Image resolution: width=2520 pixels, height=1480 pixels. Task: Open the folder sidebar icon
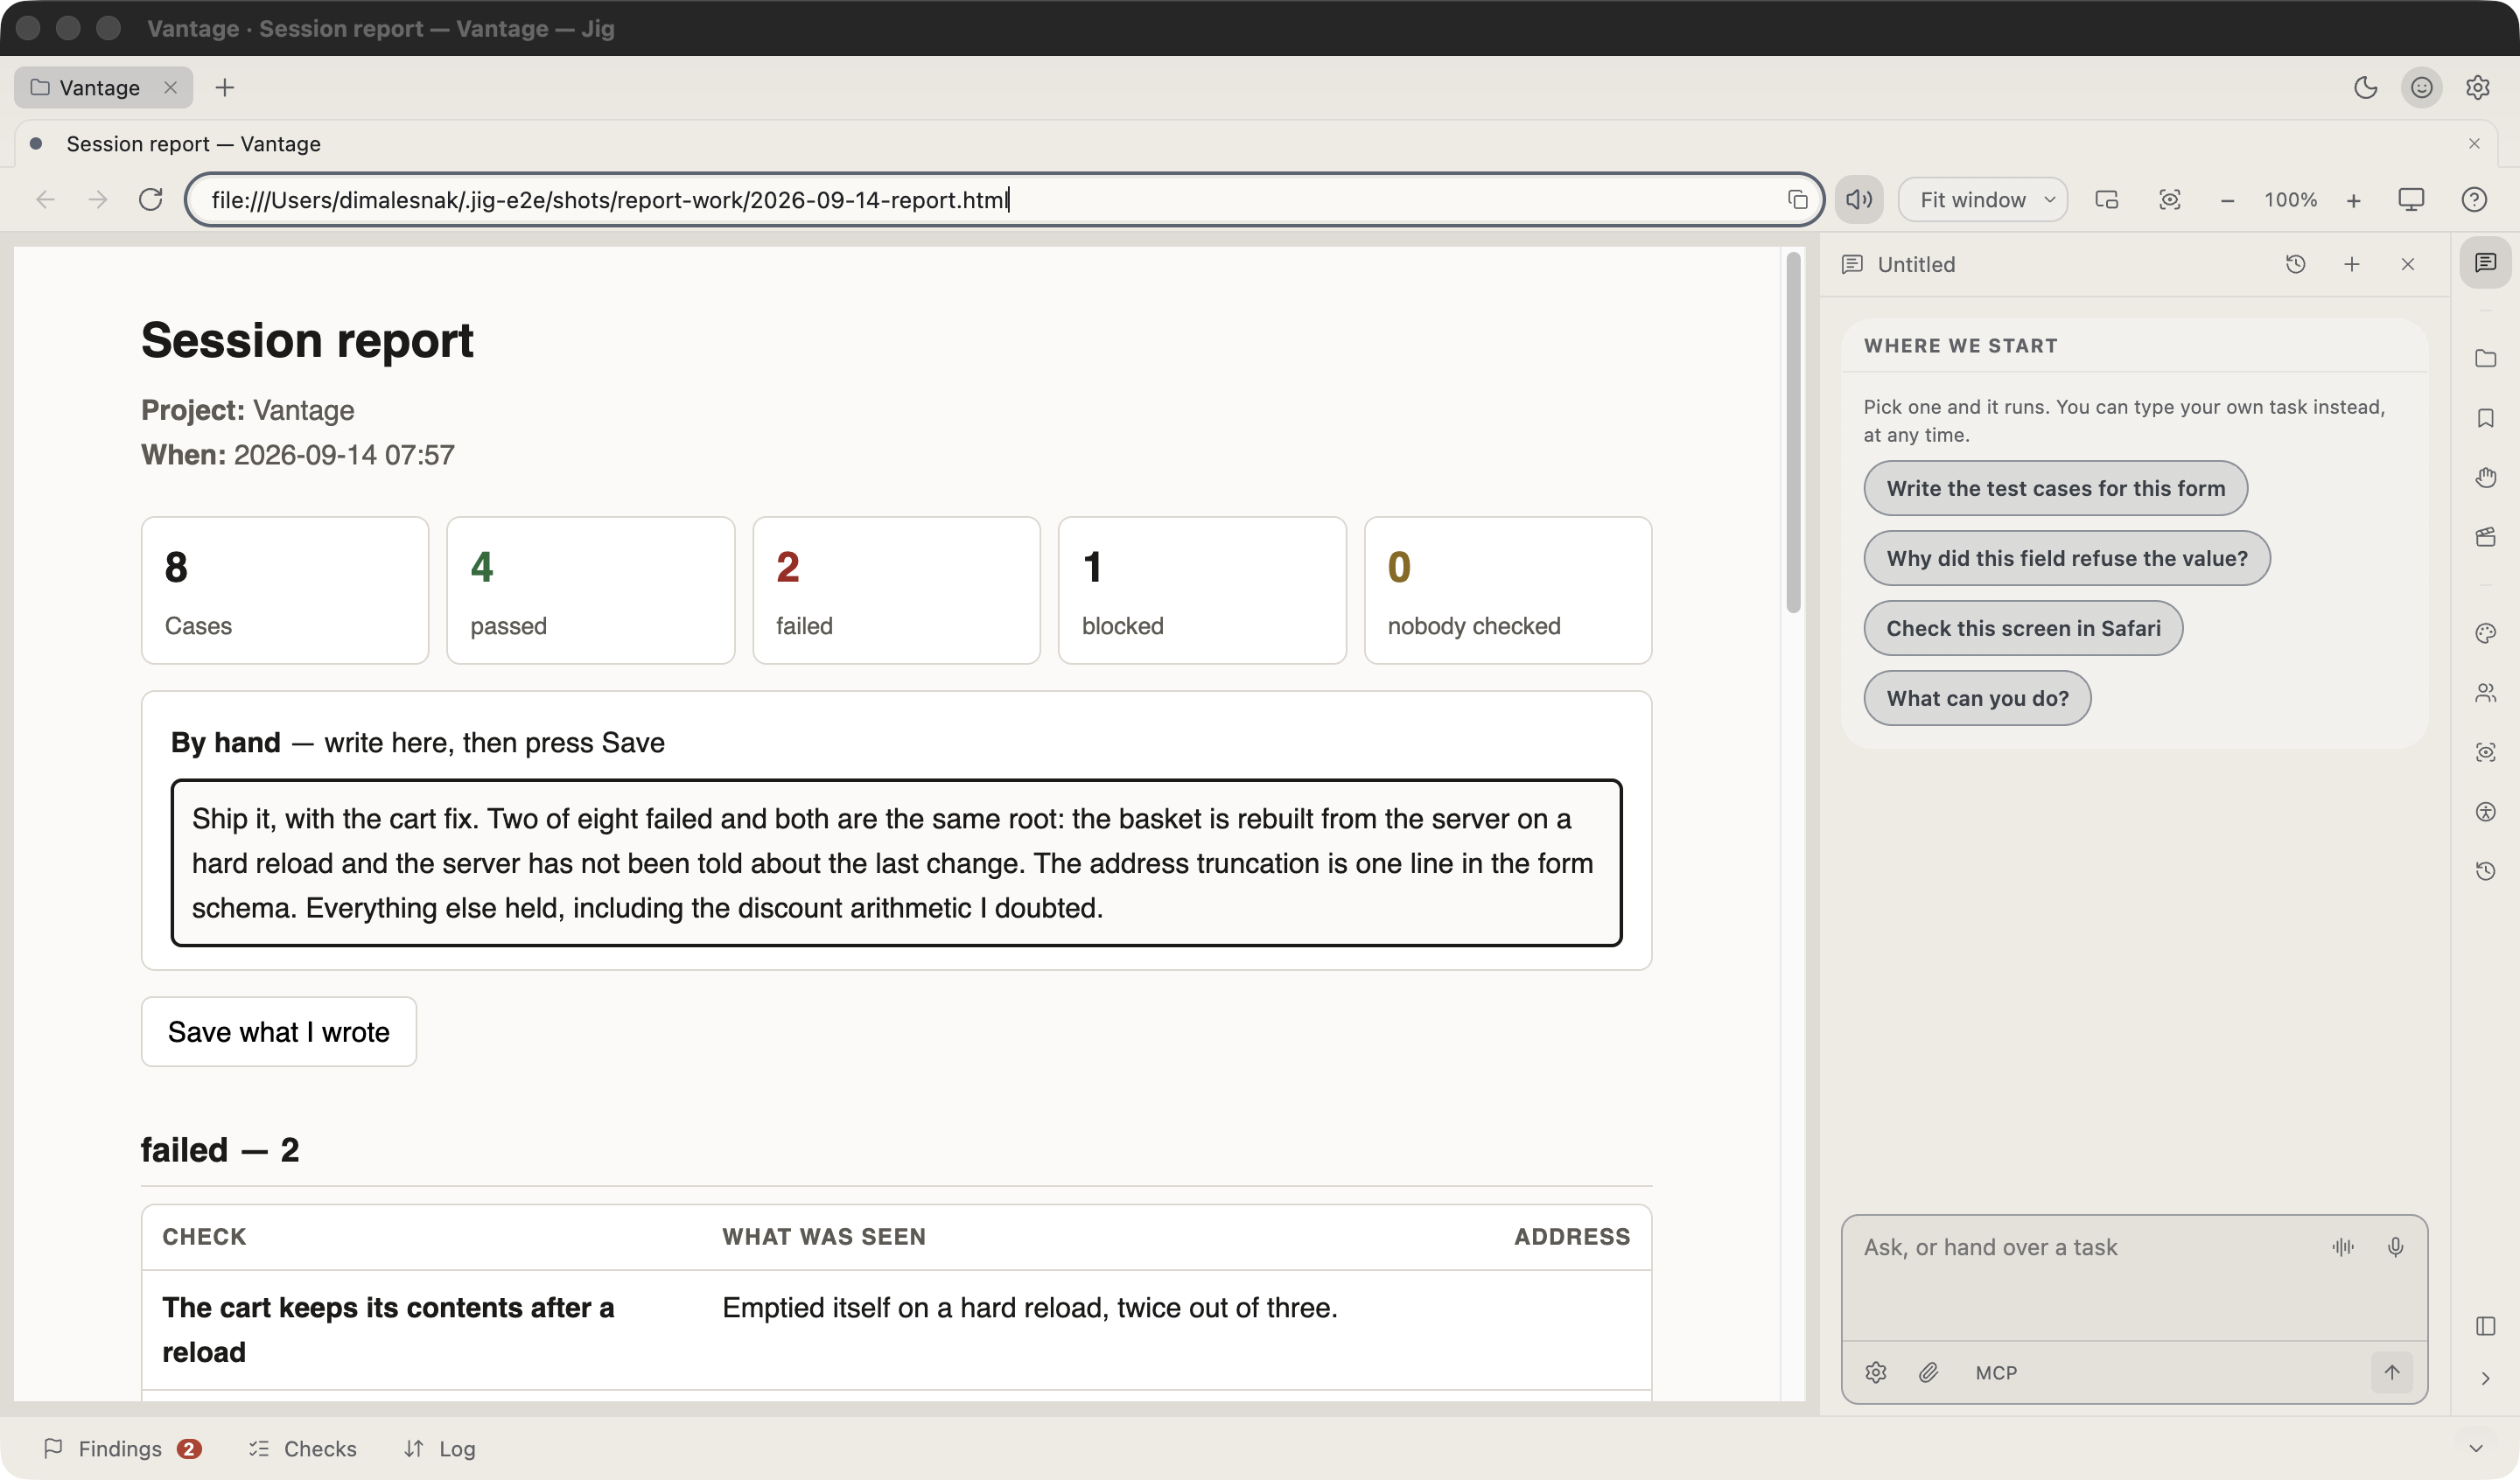coord(2485,358)
